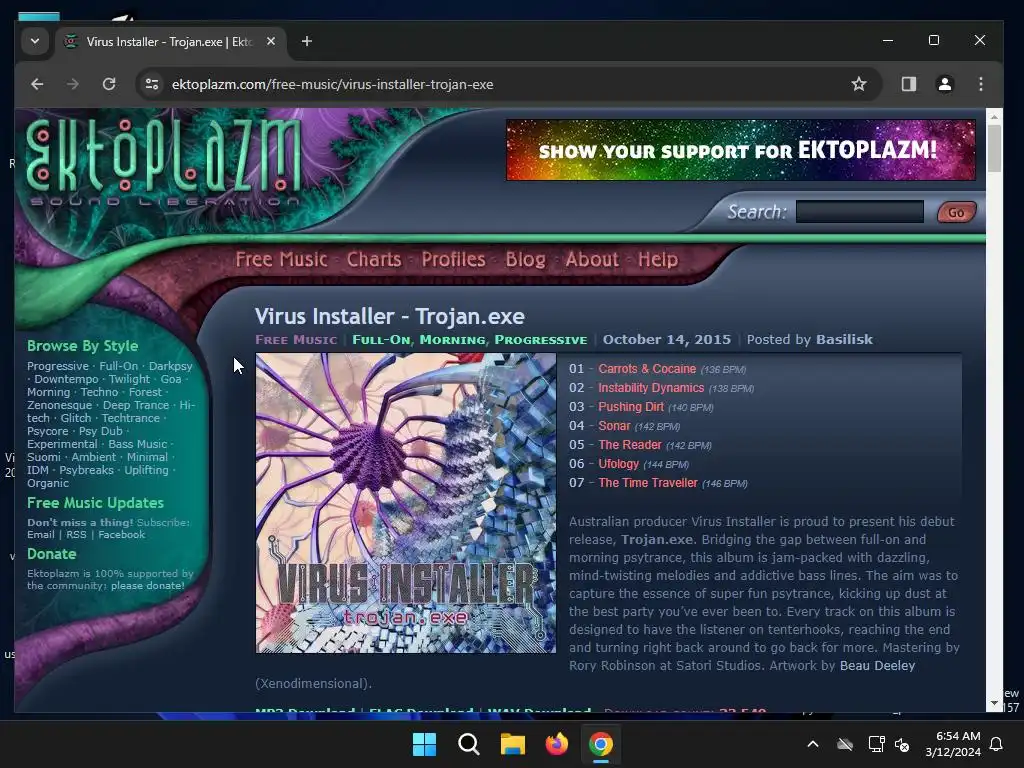Browse Psycore style in sidebar
Screen dimensions: 1024x768
(x=48, y=432)
